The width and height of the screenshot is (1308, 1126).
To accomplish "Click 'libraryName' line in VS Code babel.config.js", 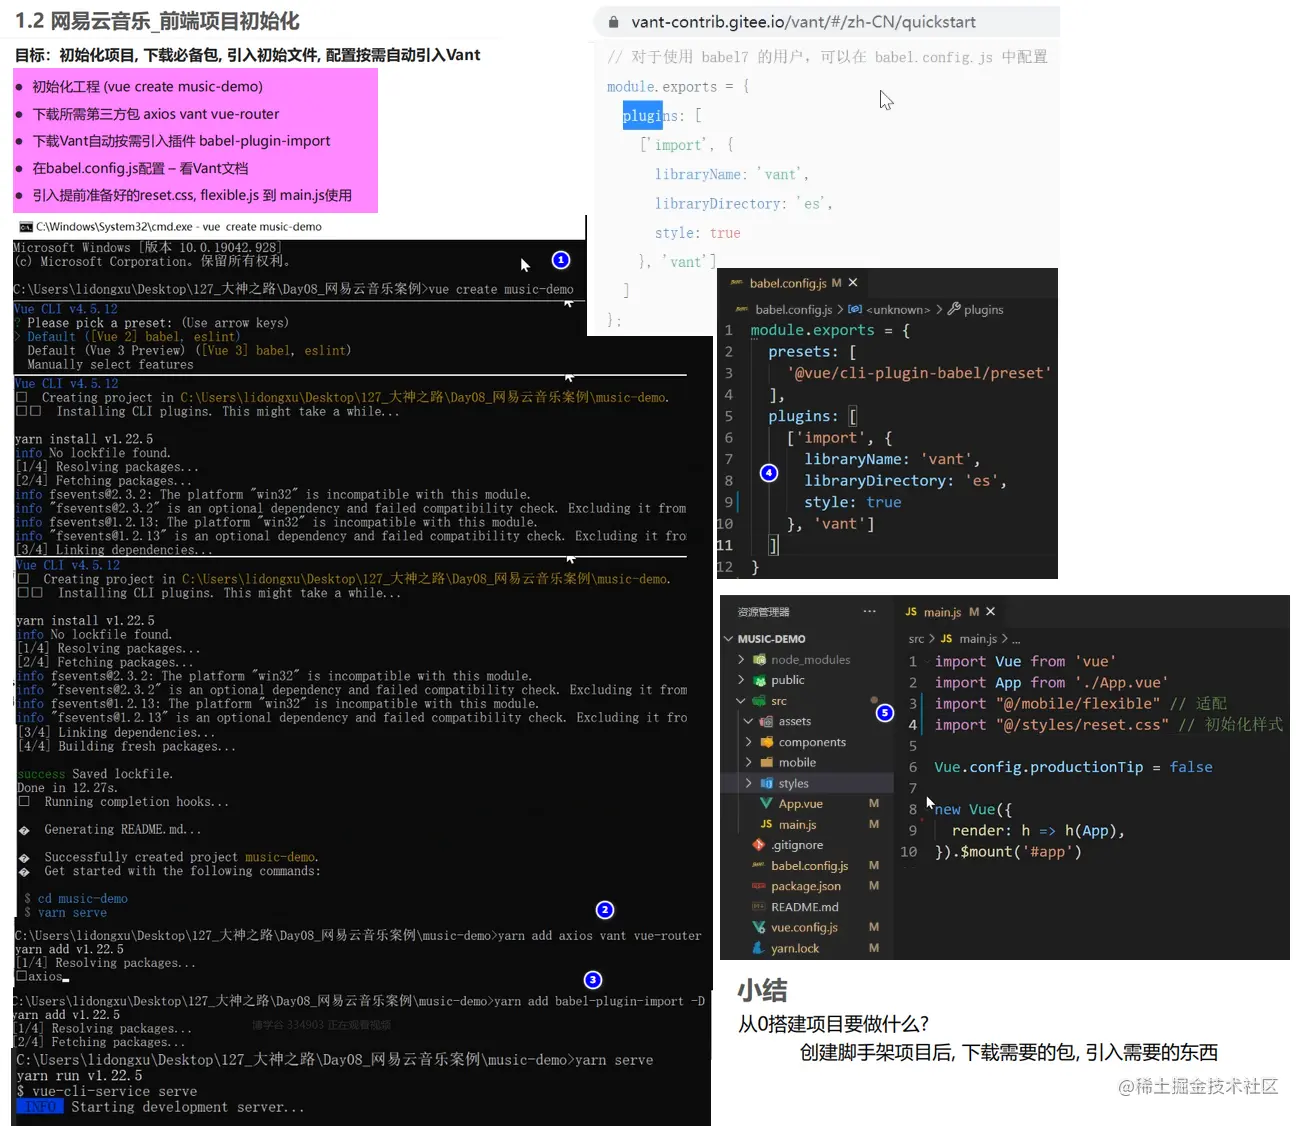I will [x=892, y=459].
